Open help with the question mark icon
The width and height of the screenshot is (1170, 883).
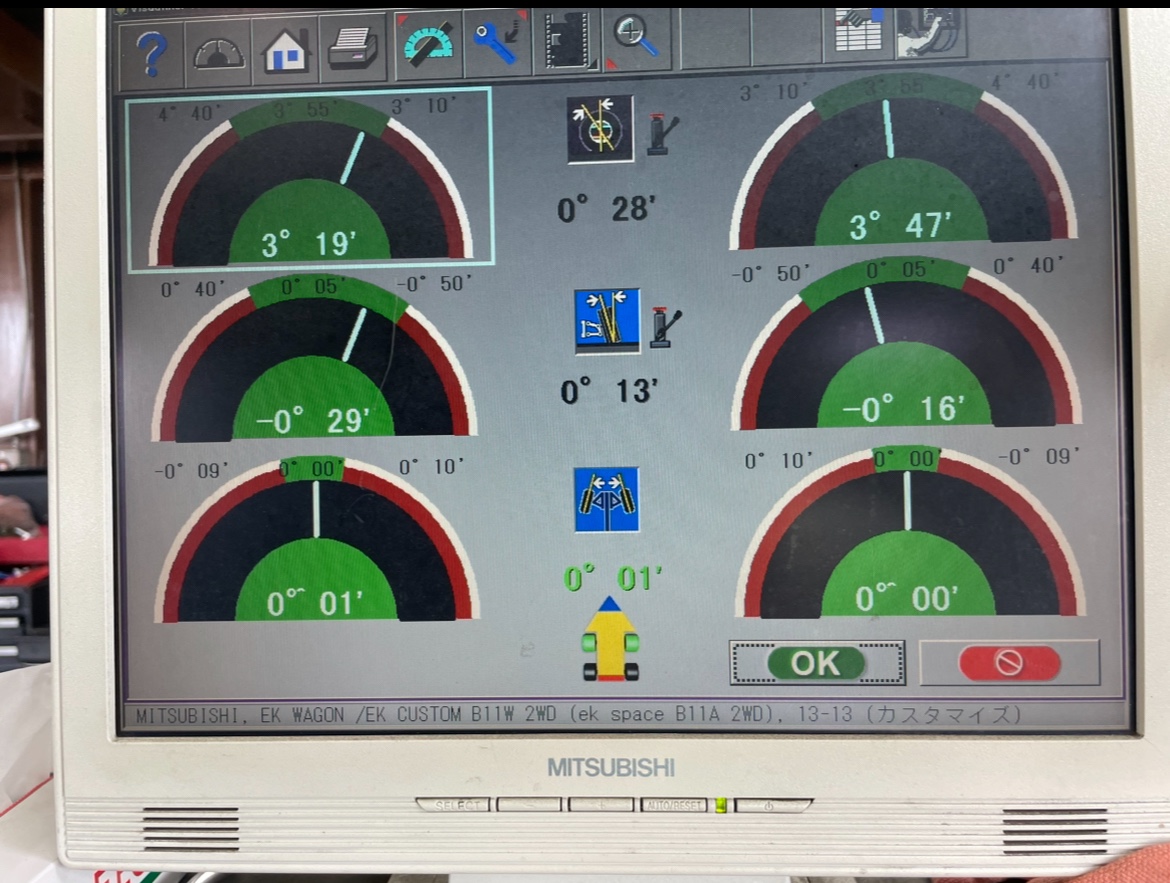(x=151, y=51)
